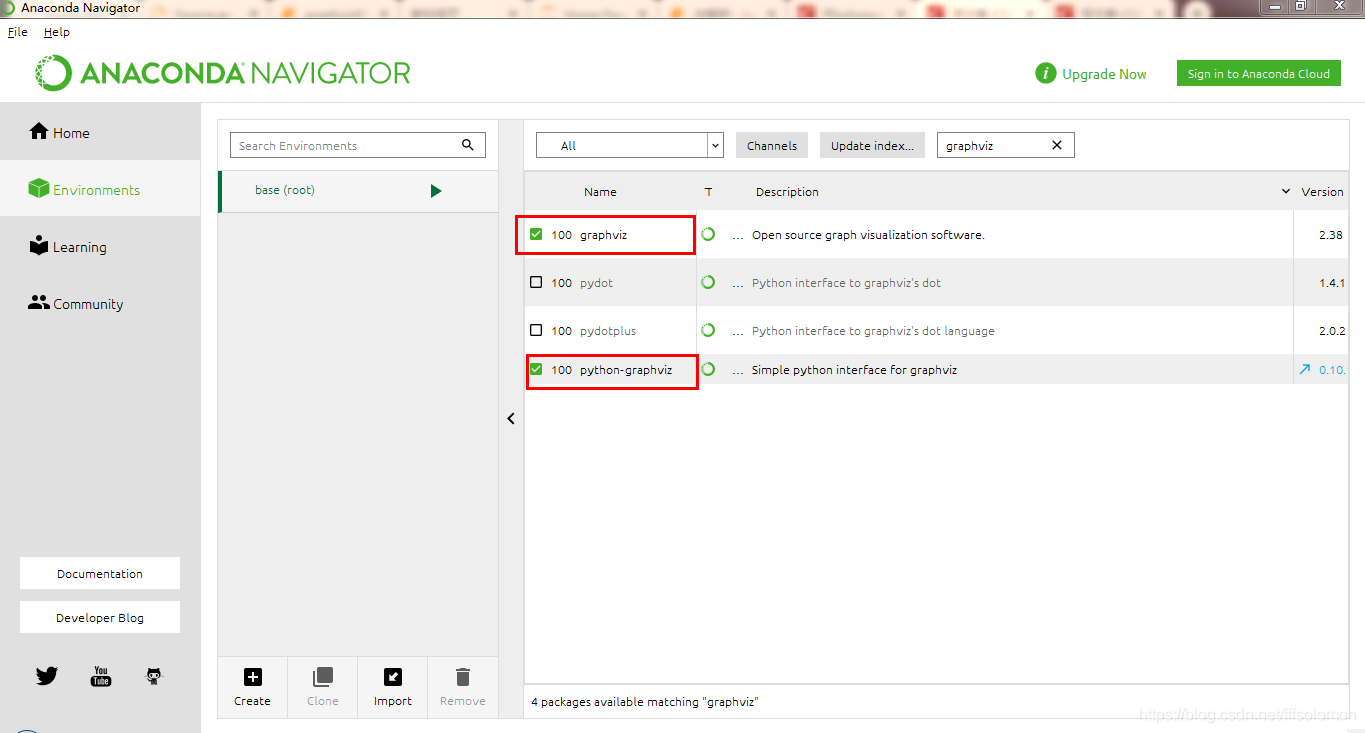
Task: Click the Anaconda Navigator logo
Action: (223, 73)
